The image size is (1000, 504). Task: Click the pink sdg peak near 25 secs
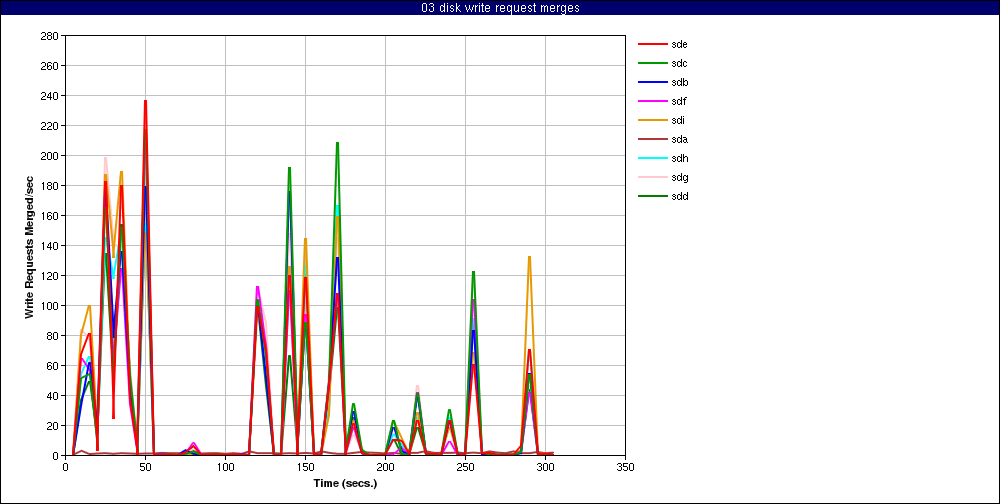tap(105, 158)
